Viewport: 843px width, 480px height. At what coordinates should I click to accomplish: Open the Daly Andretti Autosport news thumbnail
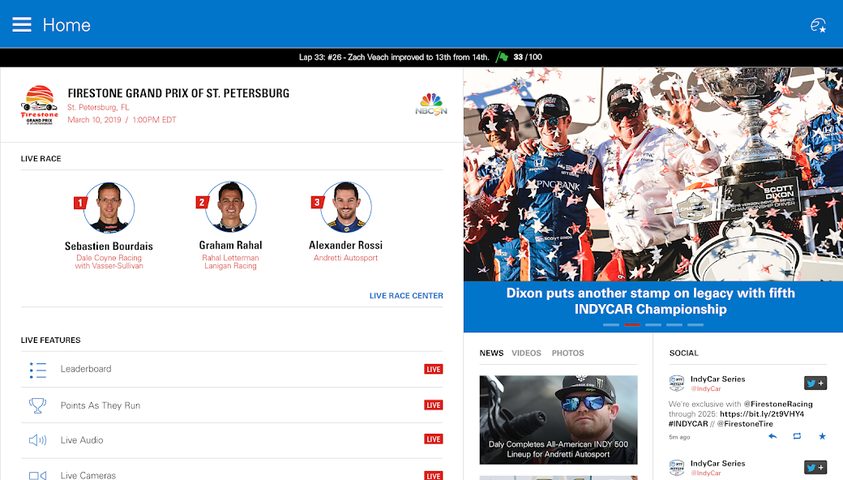[x=559, y=420]
